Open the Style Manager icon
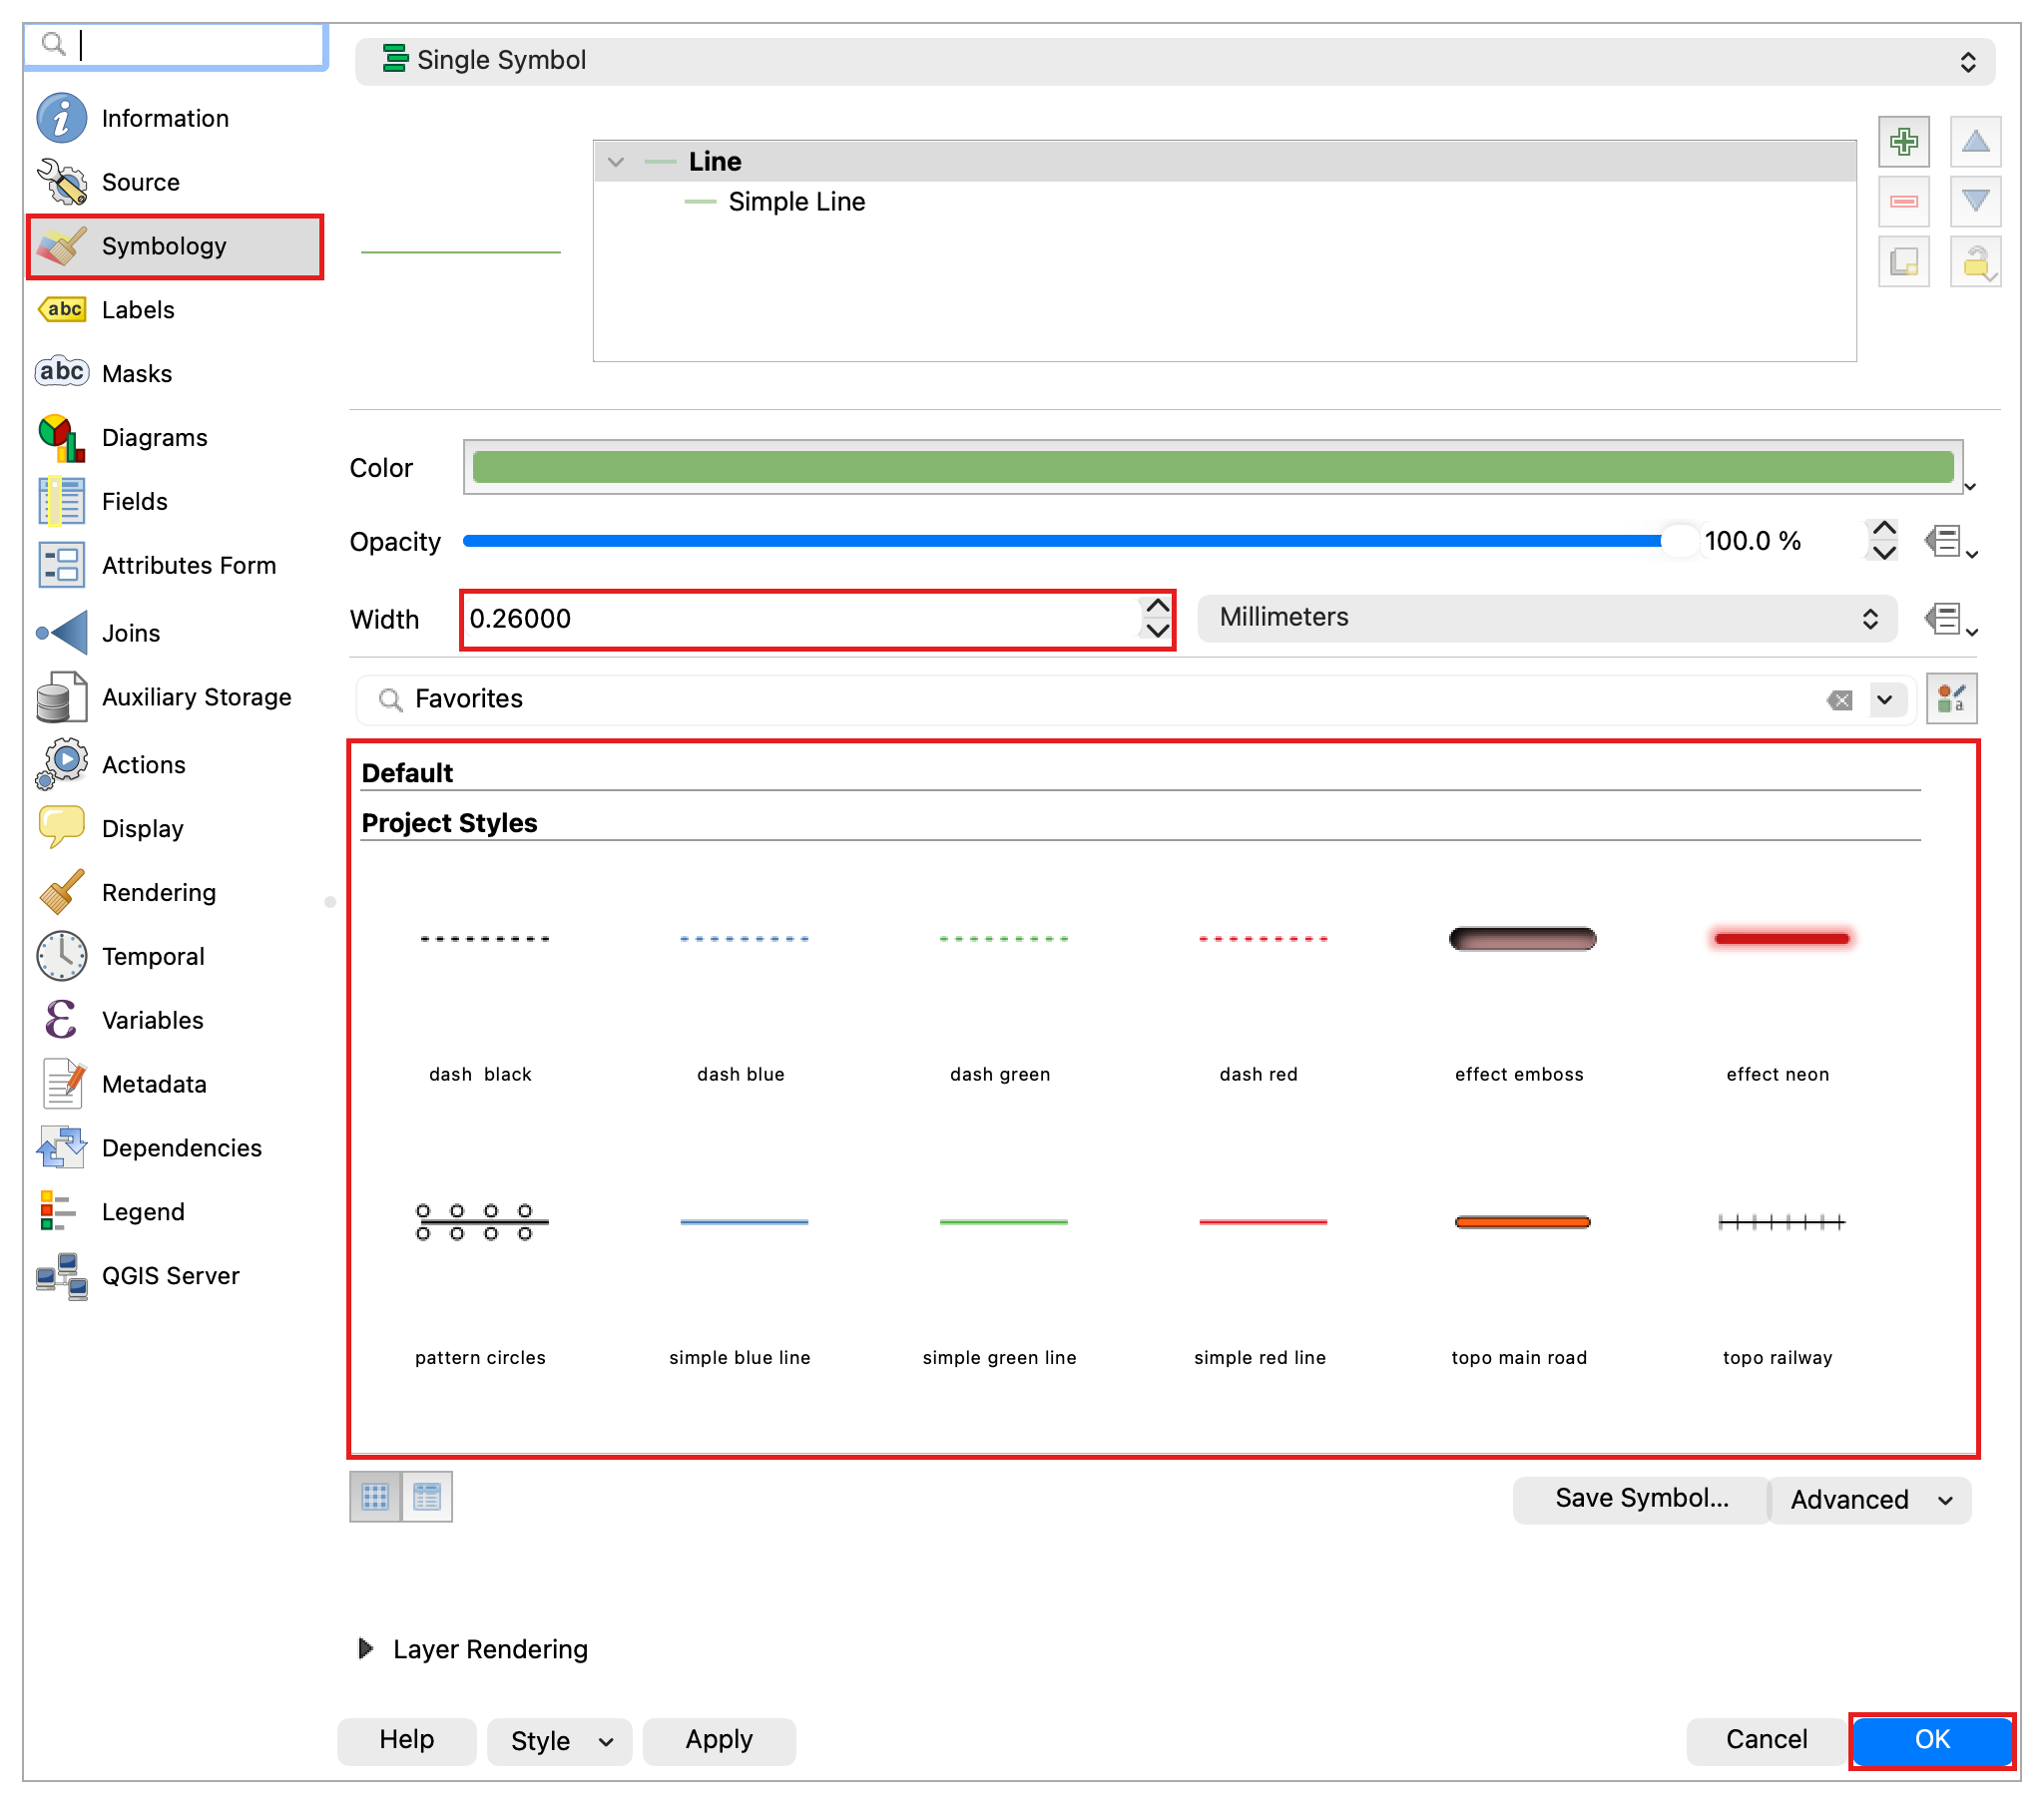2044x1804 pixels. point(1951,698)
